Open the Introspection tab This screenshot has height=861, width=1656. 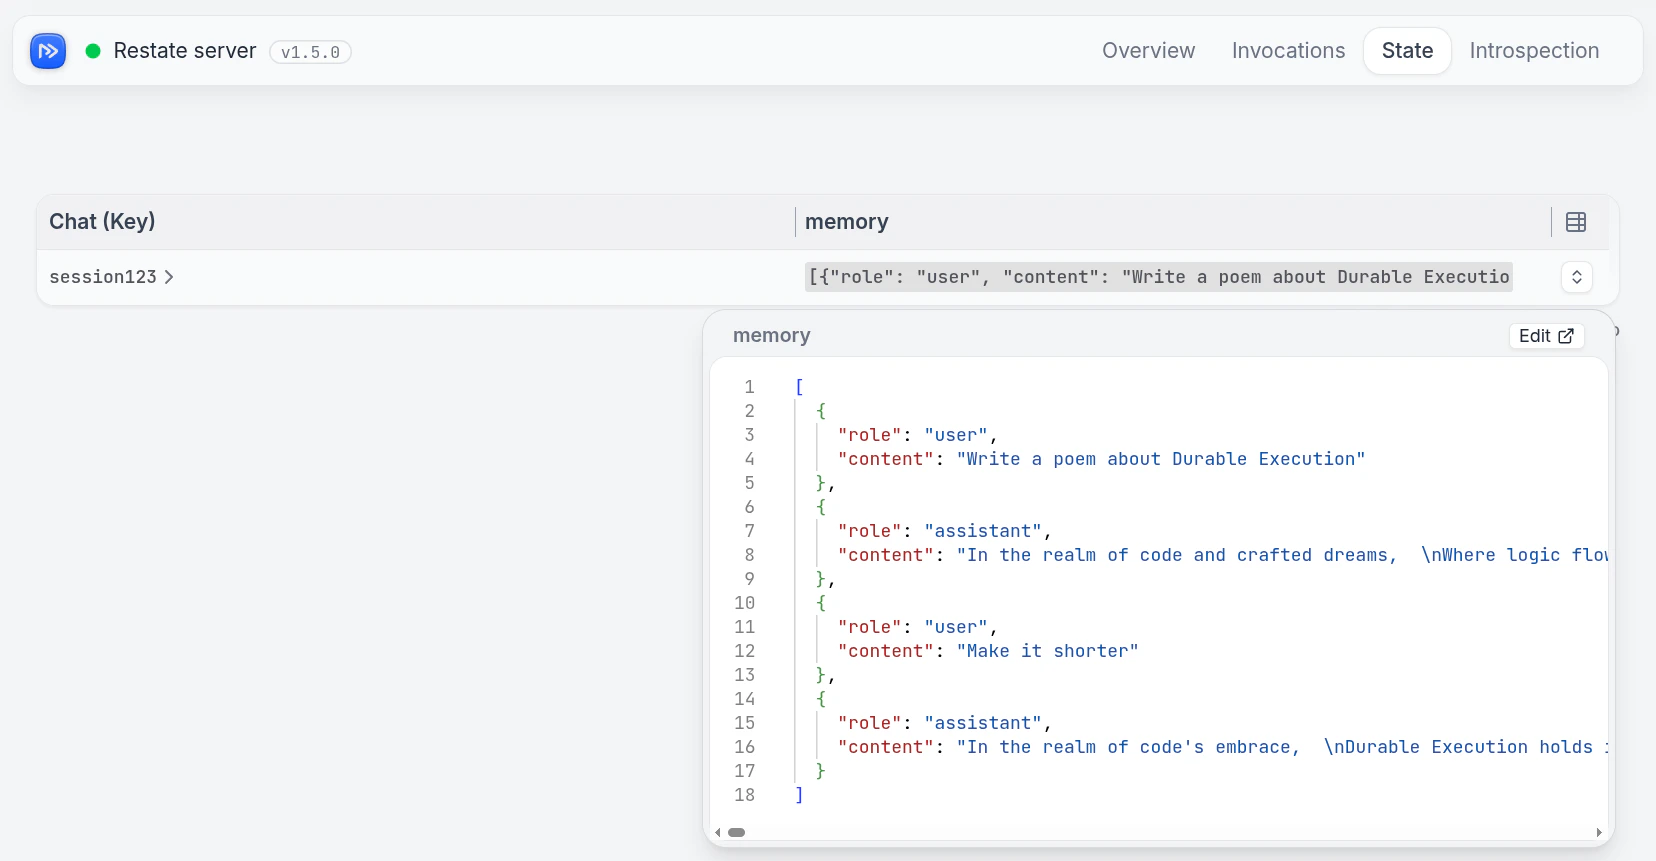1534,51
